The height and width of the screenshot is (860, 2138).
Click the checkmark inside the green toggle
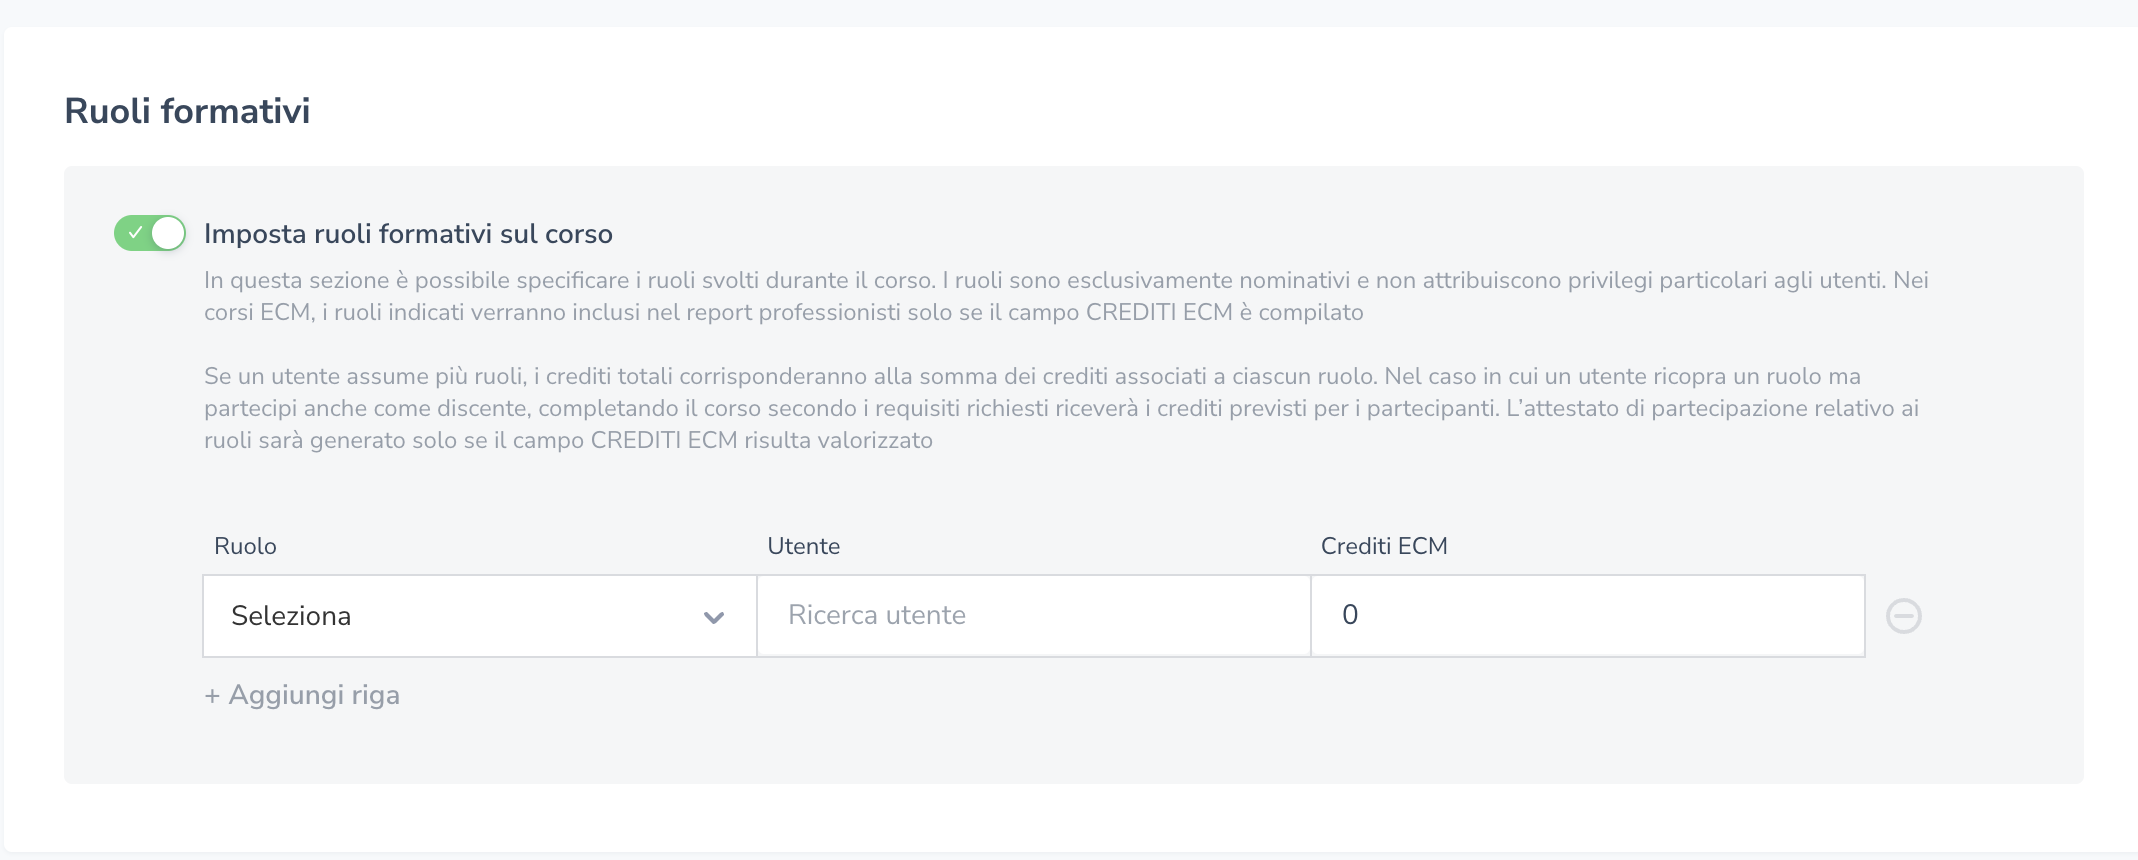coord(135,233)
